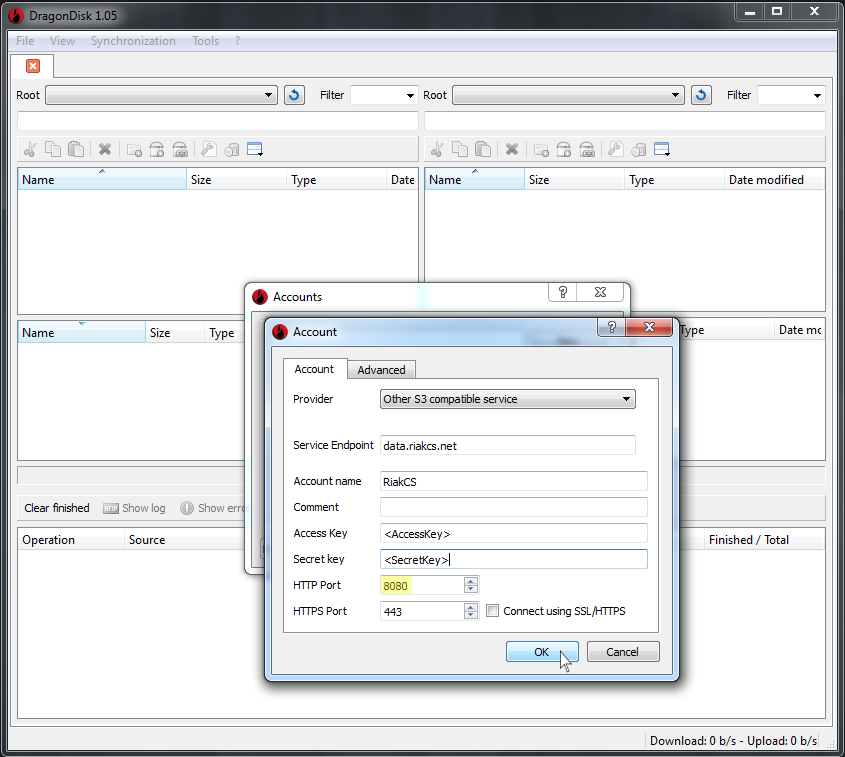This screenshot has width=845, height=757.
Task: Enable Connect using SSL/HTTPS
Action: (x=491, y=611)
